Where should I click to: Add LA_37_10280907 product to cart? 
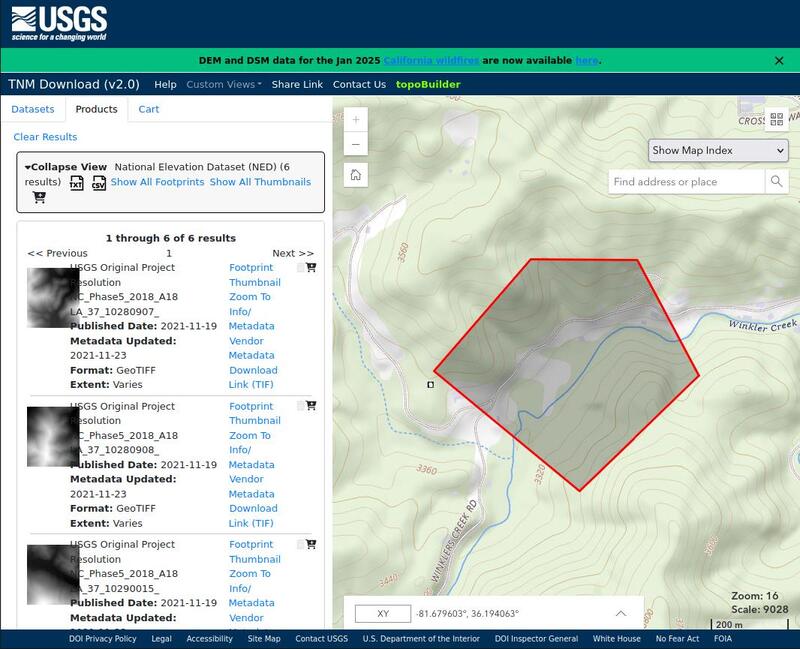(x=311, y=267)
